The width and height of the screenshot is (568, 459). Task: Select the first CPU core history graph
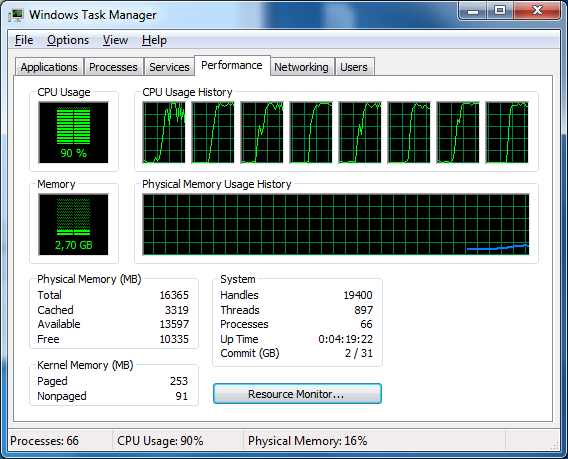click(164, 133)
